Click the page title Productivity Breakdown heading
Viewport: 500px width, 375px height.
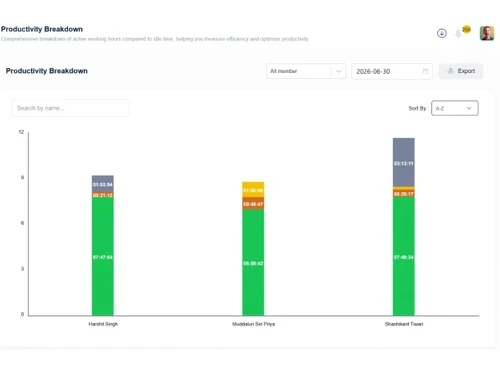click(x=42, y=29)
